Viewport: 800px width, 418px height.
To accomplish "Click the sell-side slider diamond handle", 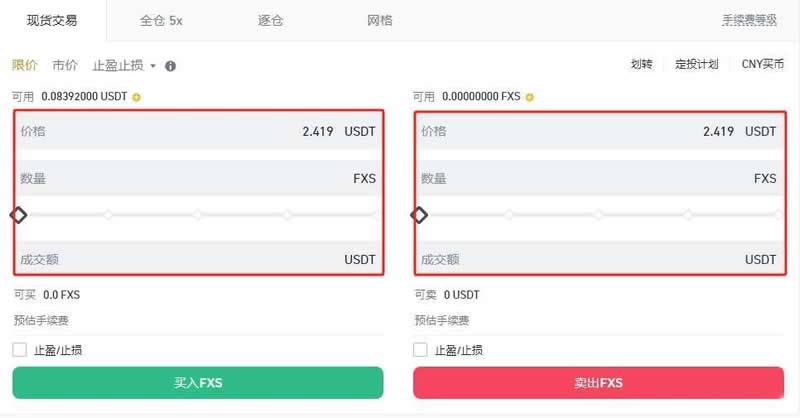I will (420, 214).
